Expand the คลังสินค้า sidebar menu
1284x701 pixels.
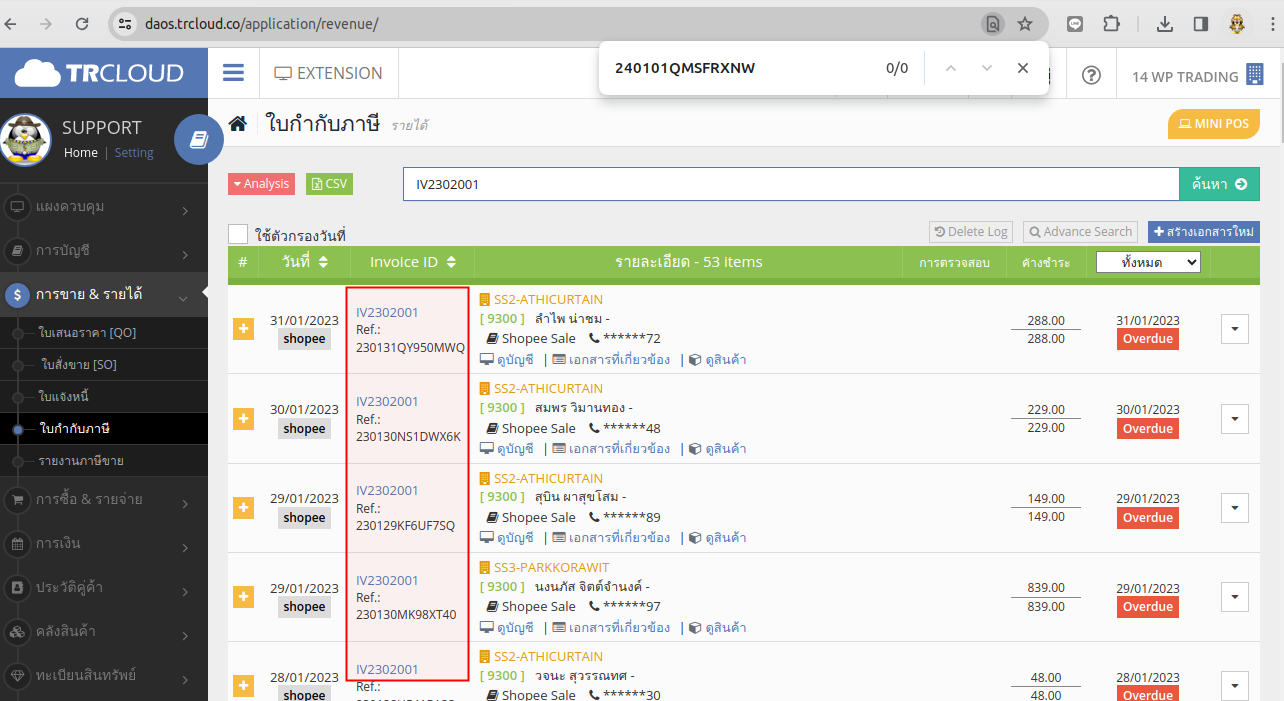pos(104,631)
